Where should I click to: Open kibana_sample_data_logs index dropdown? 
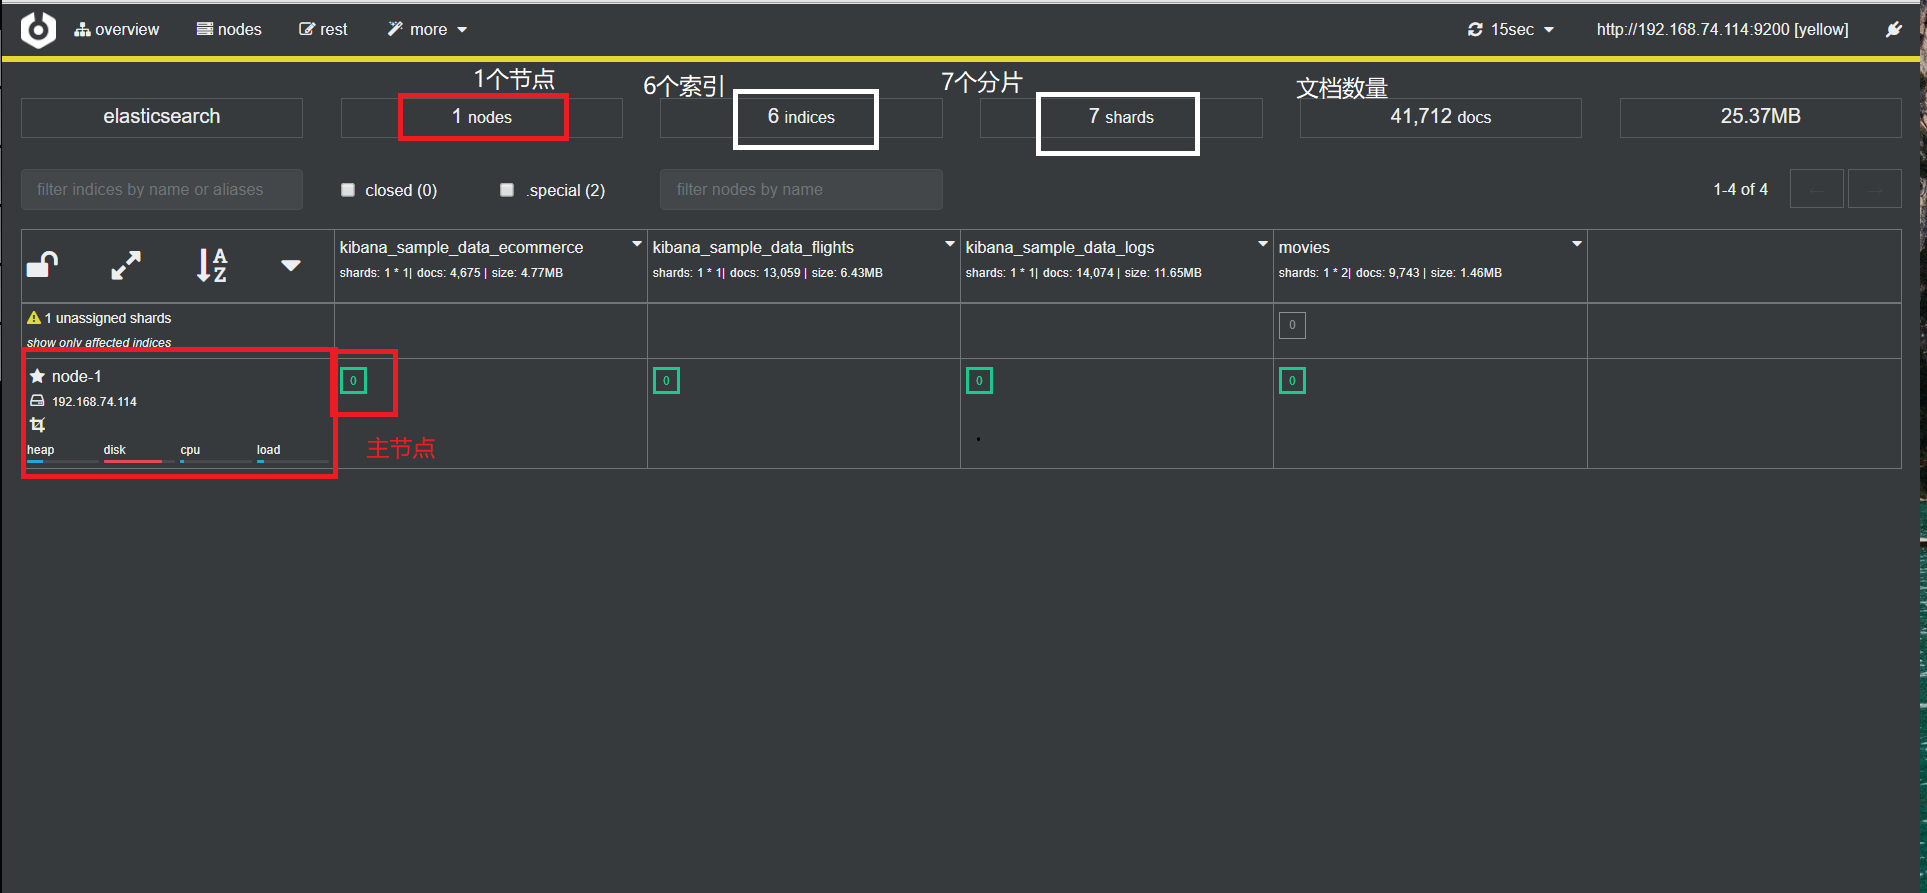click(x=1263, y=244)
